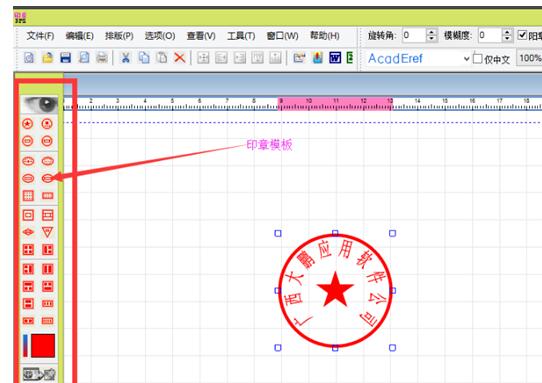Select the round star template with bottom text
The width and height of the screenshot is (542, 383).
(x=47, y=123)
